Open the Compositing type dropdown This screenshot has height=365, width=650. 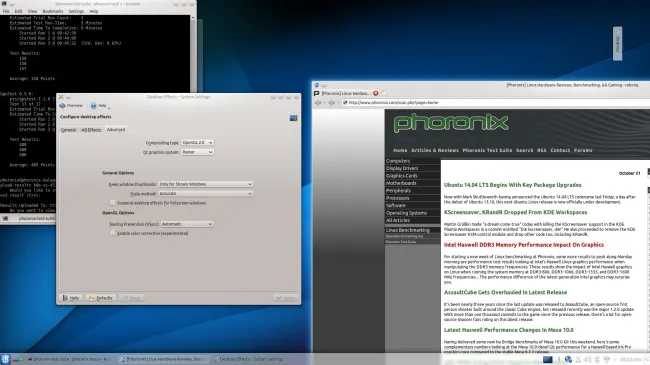pos(198,143)
